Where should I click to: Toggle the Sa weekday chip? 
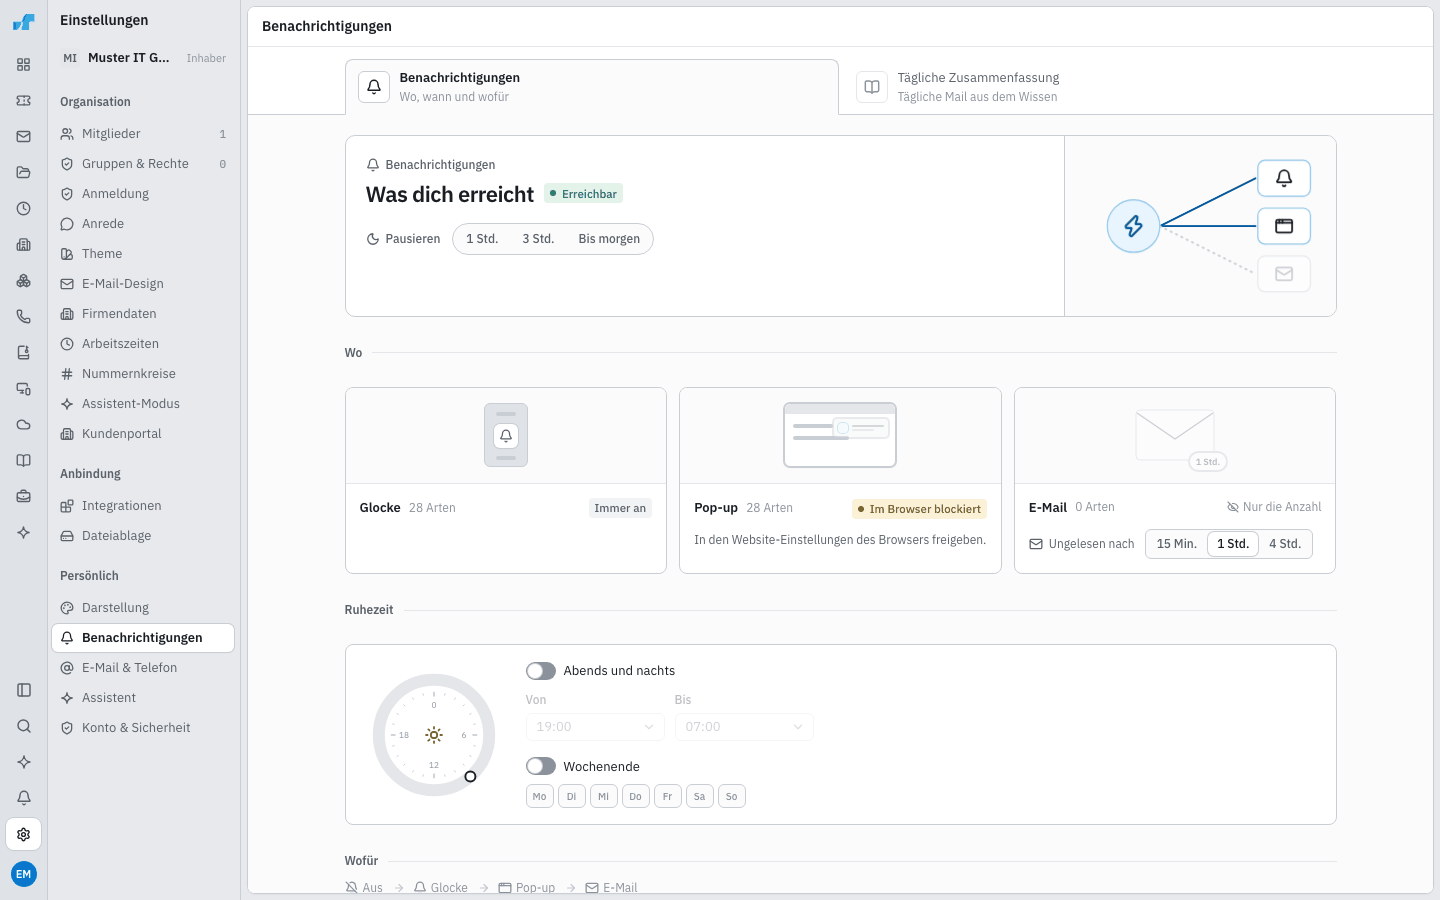click(700, 797)
